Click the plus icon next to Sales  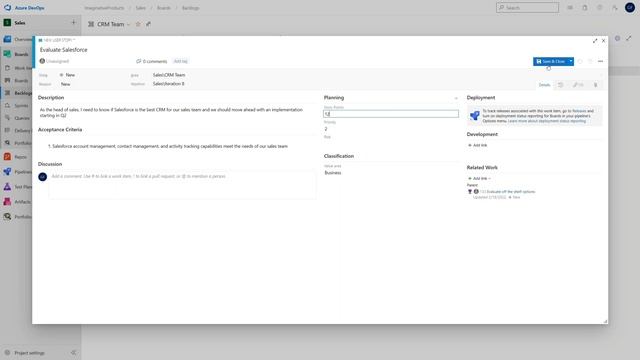click(73, 23)
